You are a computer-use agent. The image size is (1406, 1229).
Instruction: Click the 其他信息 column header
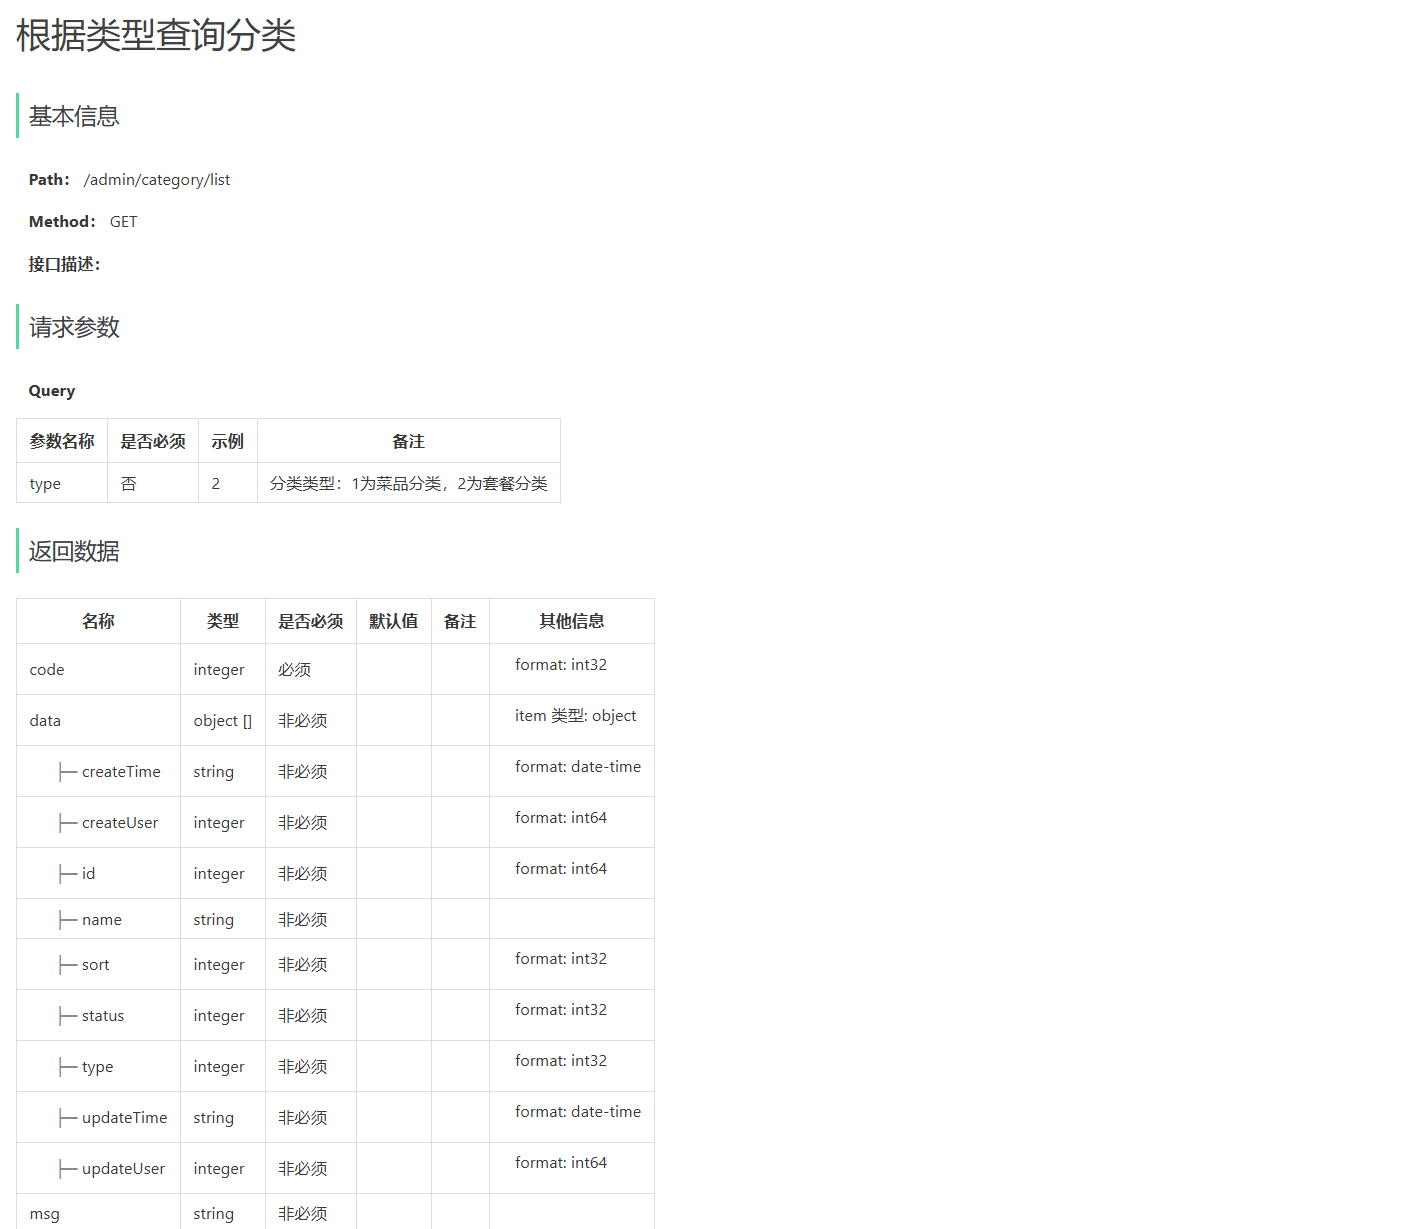pos(572,621)
